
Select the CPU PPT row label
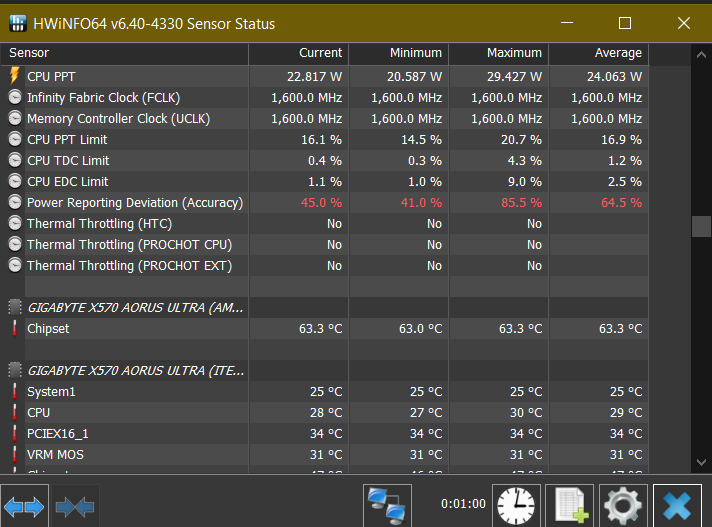(x=51, y=77)
